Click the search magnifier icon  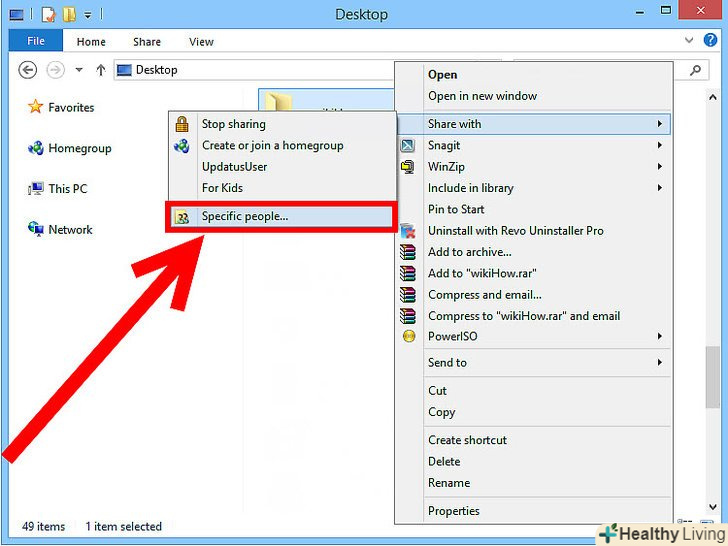[x=695, y=71]
